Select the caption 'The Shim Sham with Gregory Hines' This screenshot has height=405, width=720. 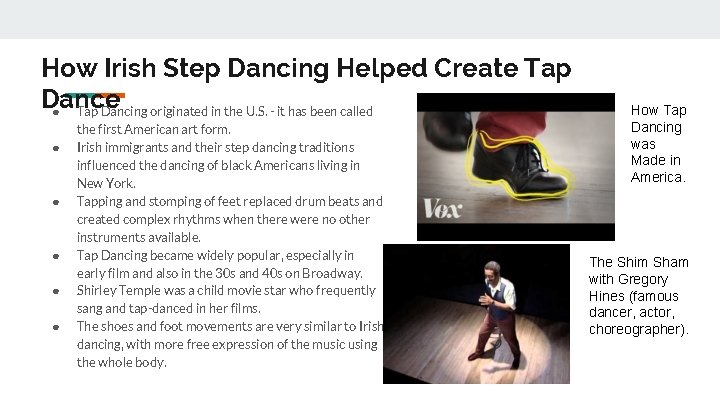[639, 295]
